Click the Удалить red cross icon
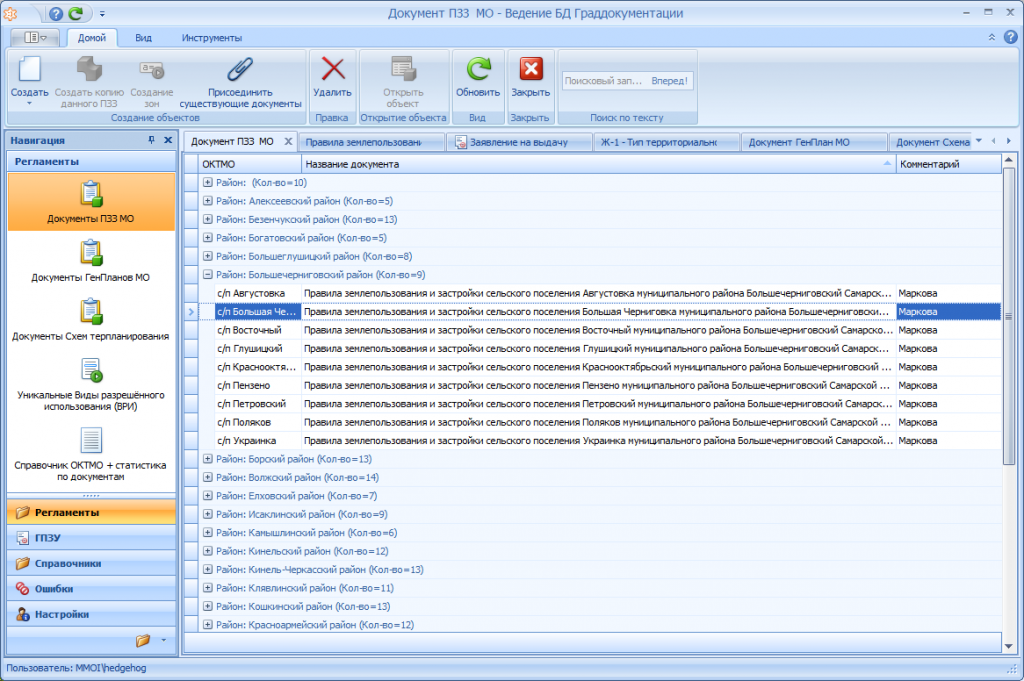This screenshot has width=1024, height=681. (332, 69)
